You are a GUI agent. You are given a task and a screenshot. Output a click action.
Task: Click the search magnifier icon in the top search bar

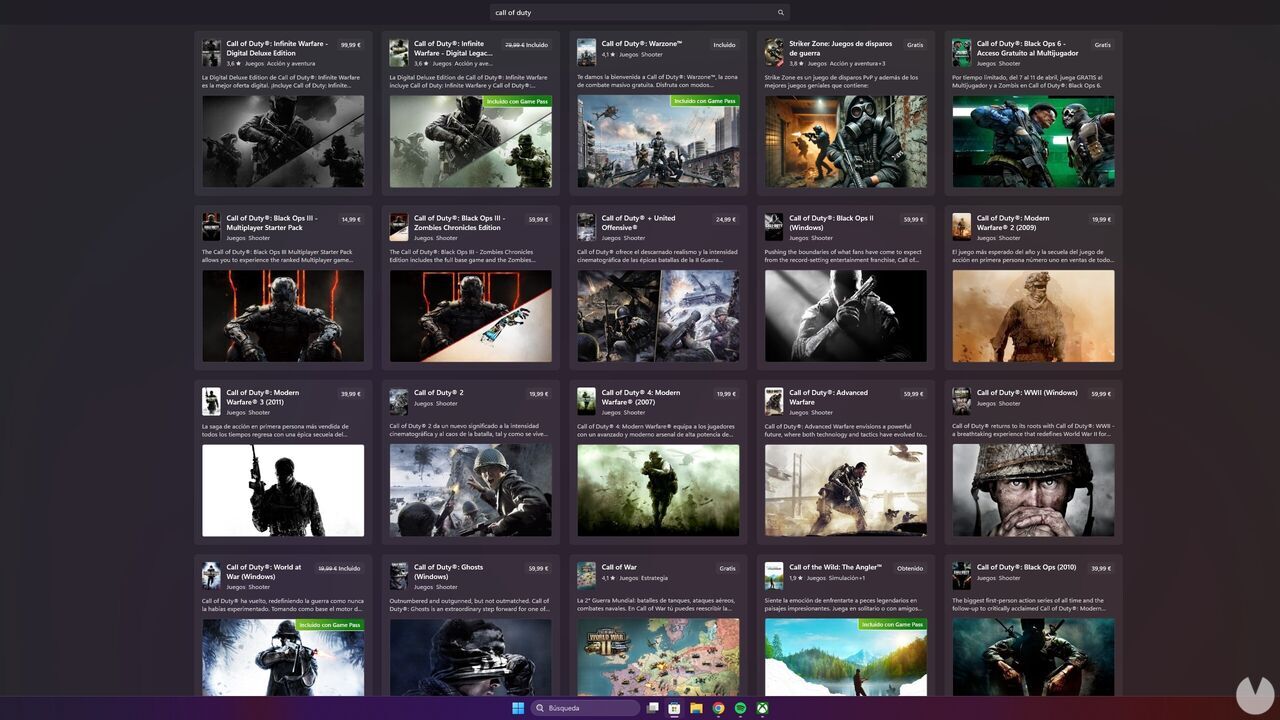[x=781, y=12]
